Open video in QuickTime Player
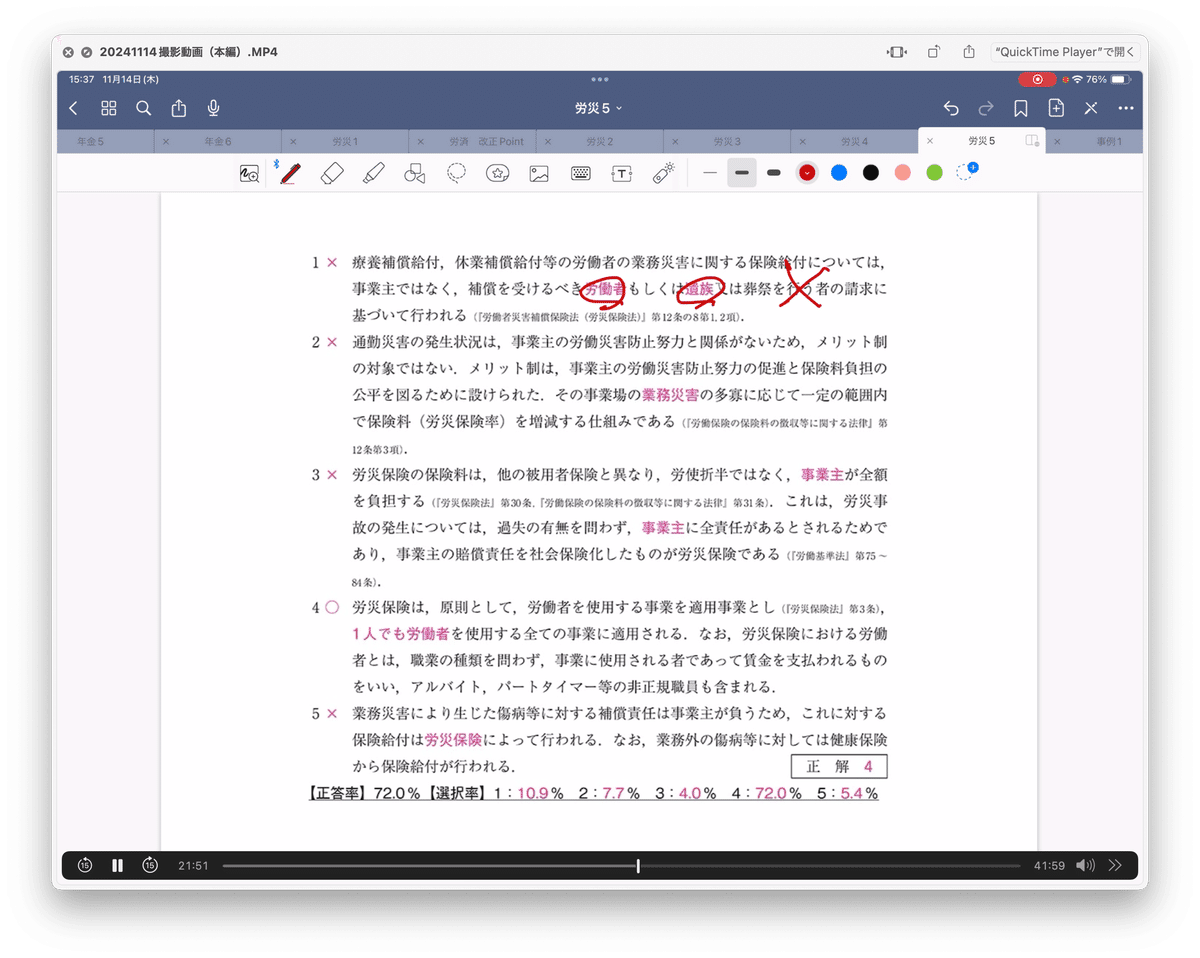 click(x=1065, y=52)
